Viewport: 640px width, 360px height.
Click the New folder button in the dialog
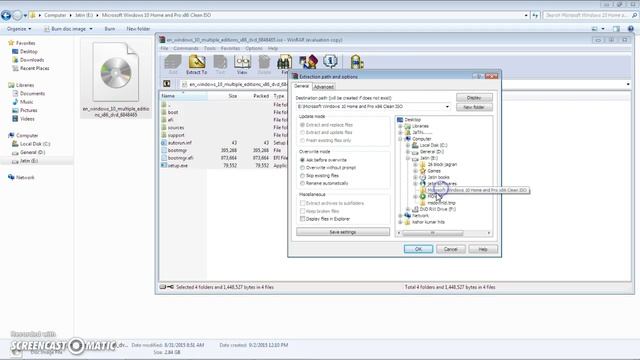tap(474, 107)
